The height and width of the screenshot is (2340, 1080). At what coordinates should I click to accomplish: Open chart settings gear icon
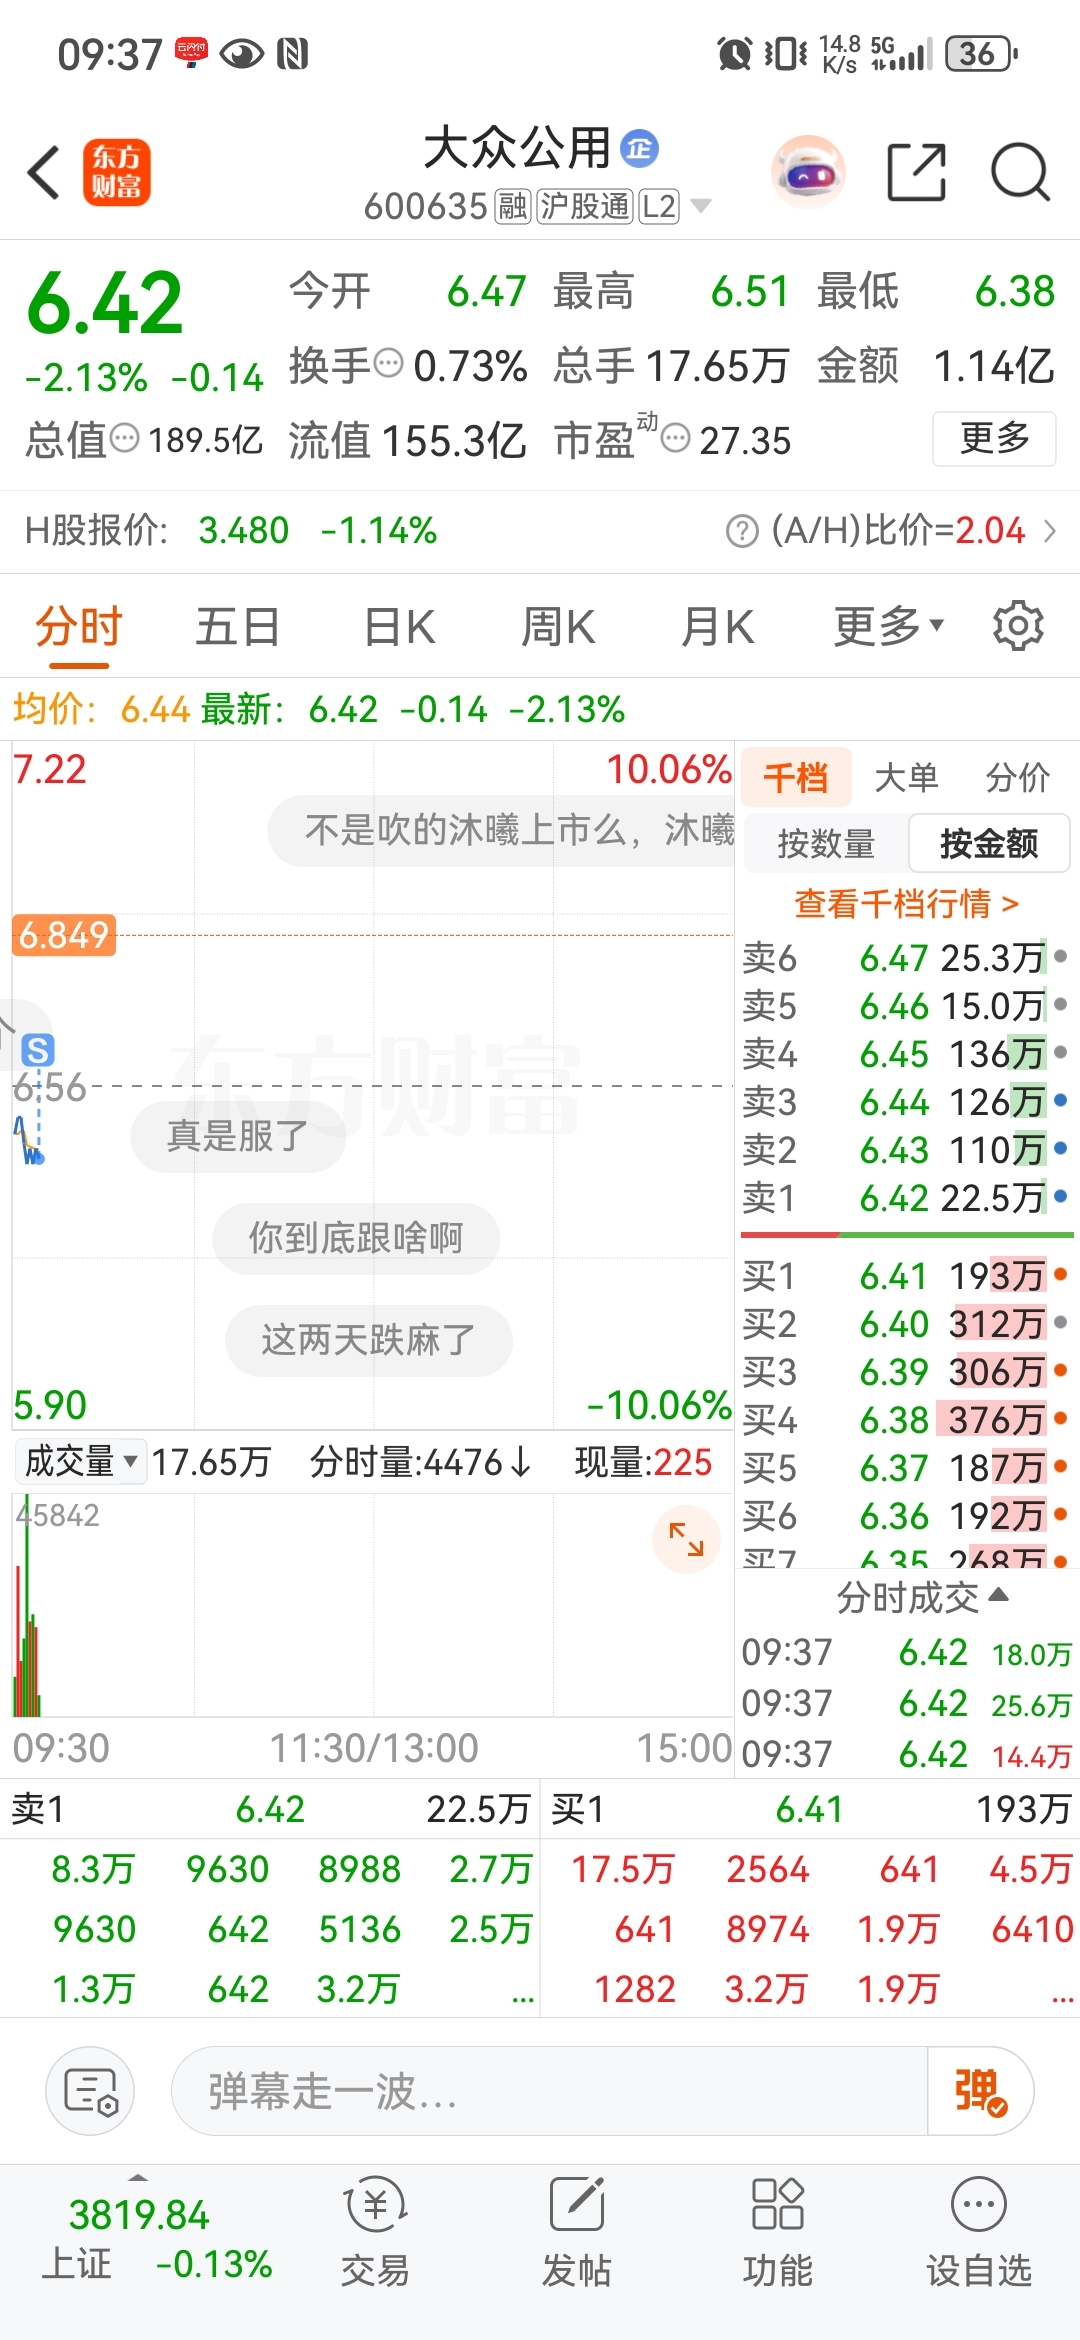1018,626
